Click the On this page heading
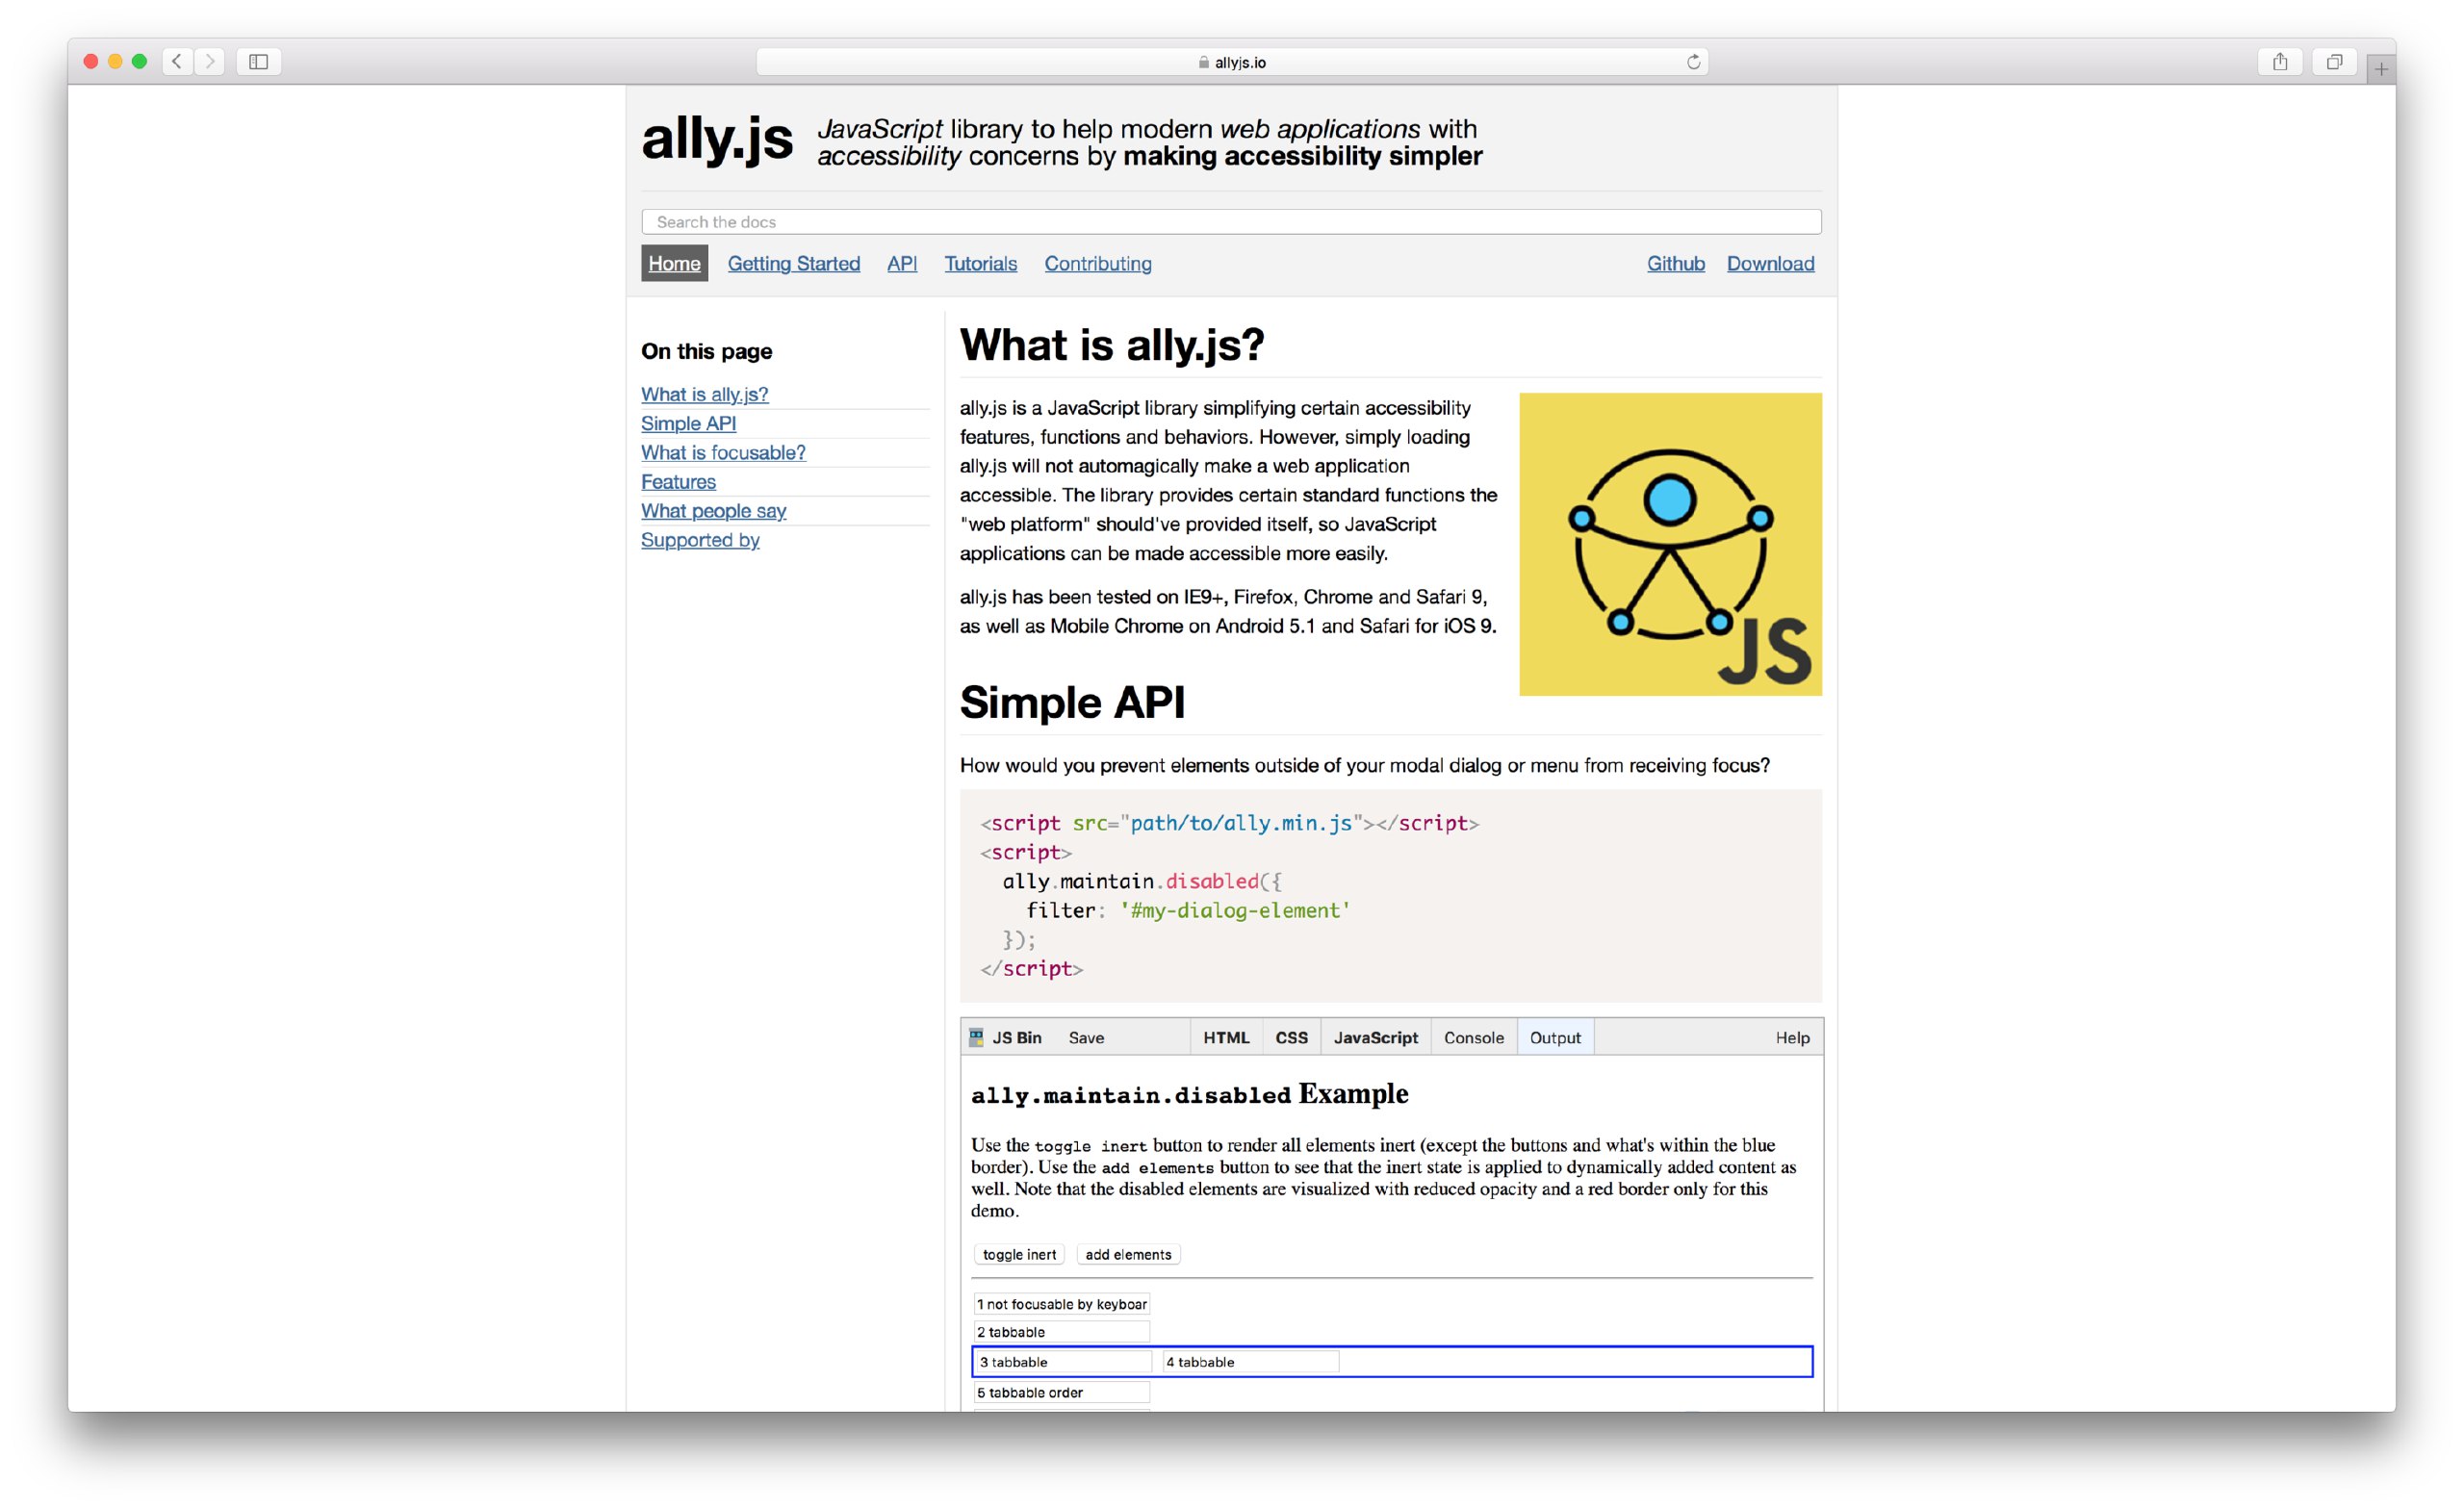 [x=706, y=351]
